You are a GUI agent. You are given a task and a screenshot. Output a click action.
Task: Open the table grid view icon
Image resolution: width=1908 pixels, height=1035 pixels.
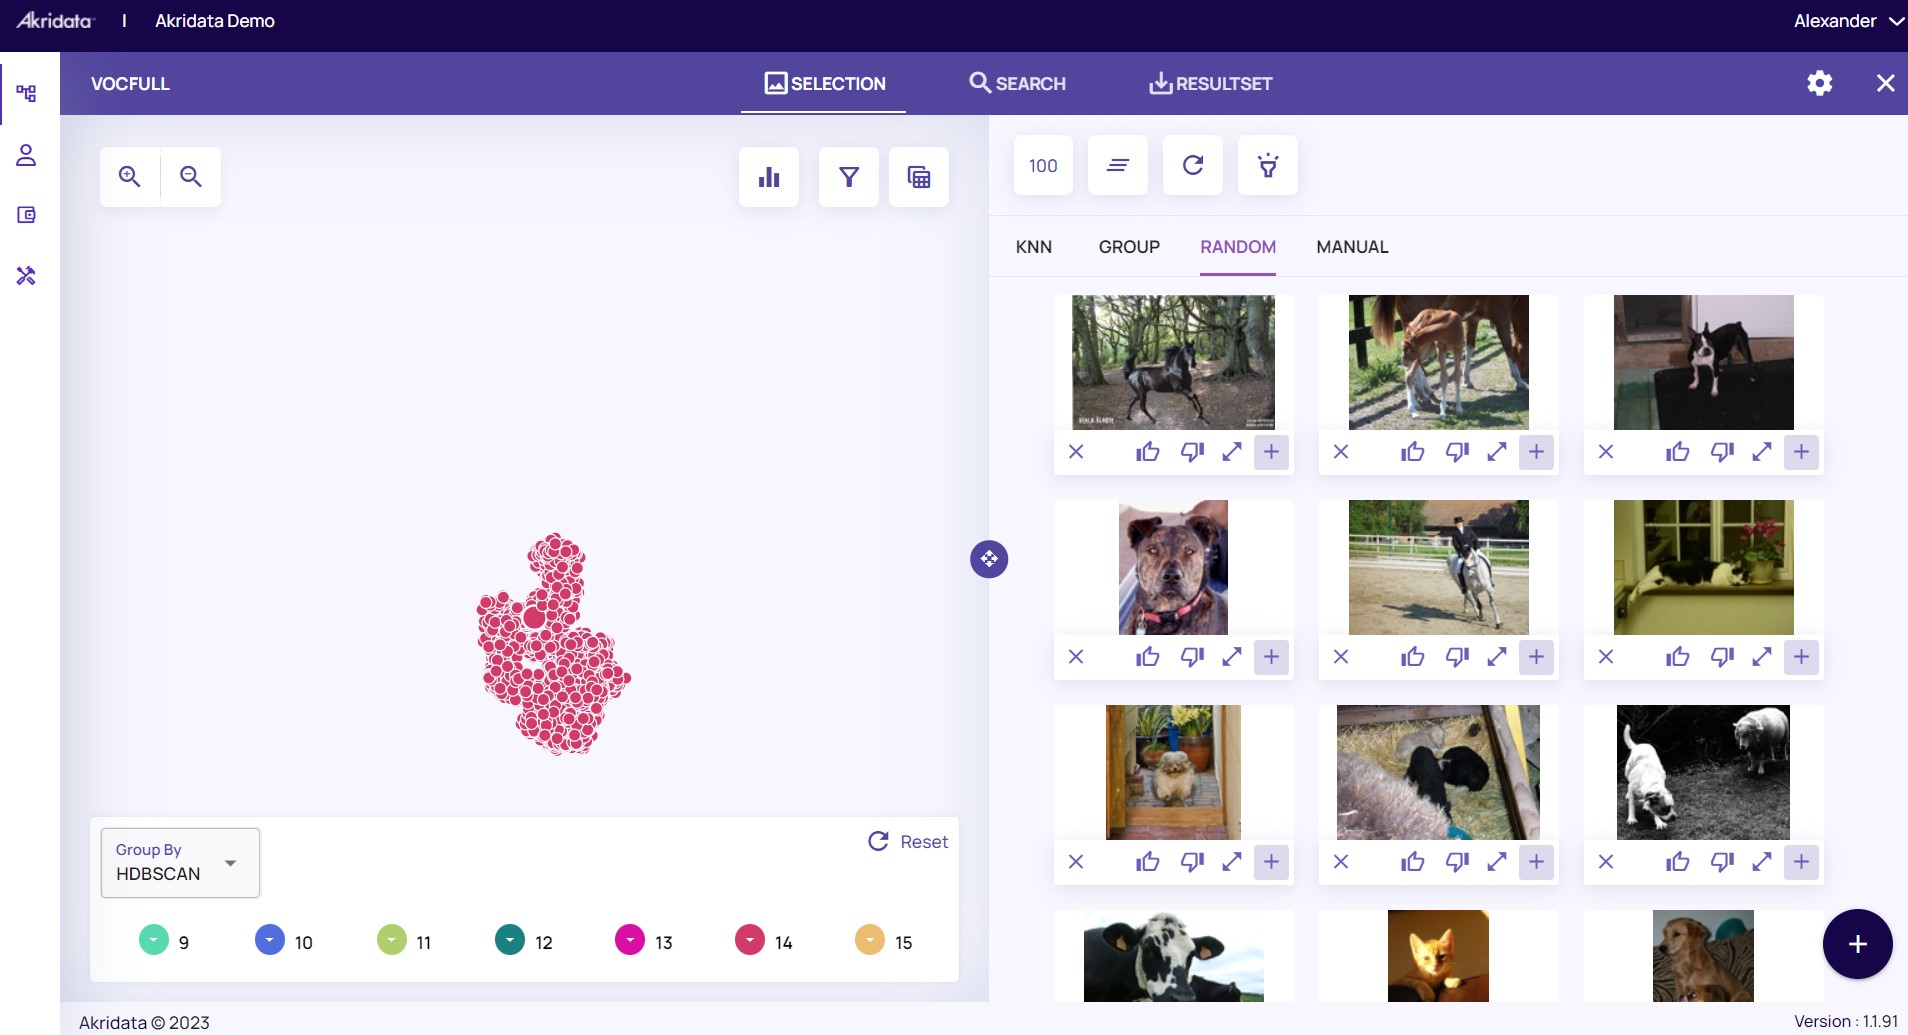pyautogui.click(x=919, y=177)
